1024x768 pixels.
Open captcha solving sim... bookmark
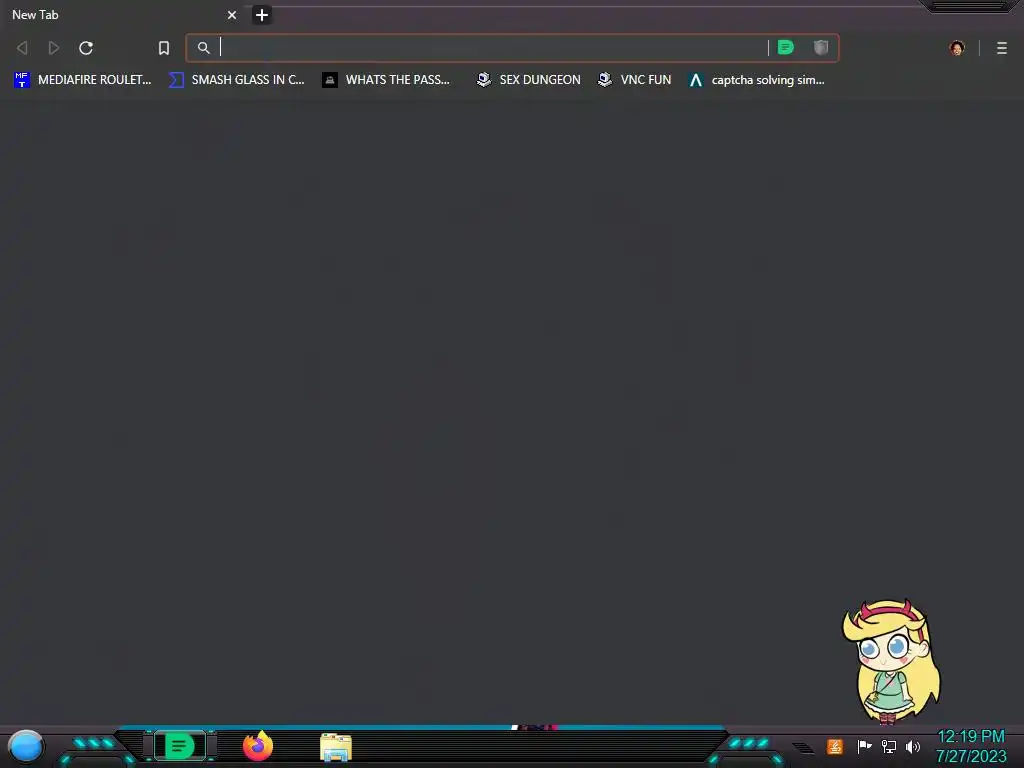tap(757, 80)
